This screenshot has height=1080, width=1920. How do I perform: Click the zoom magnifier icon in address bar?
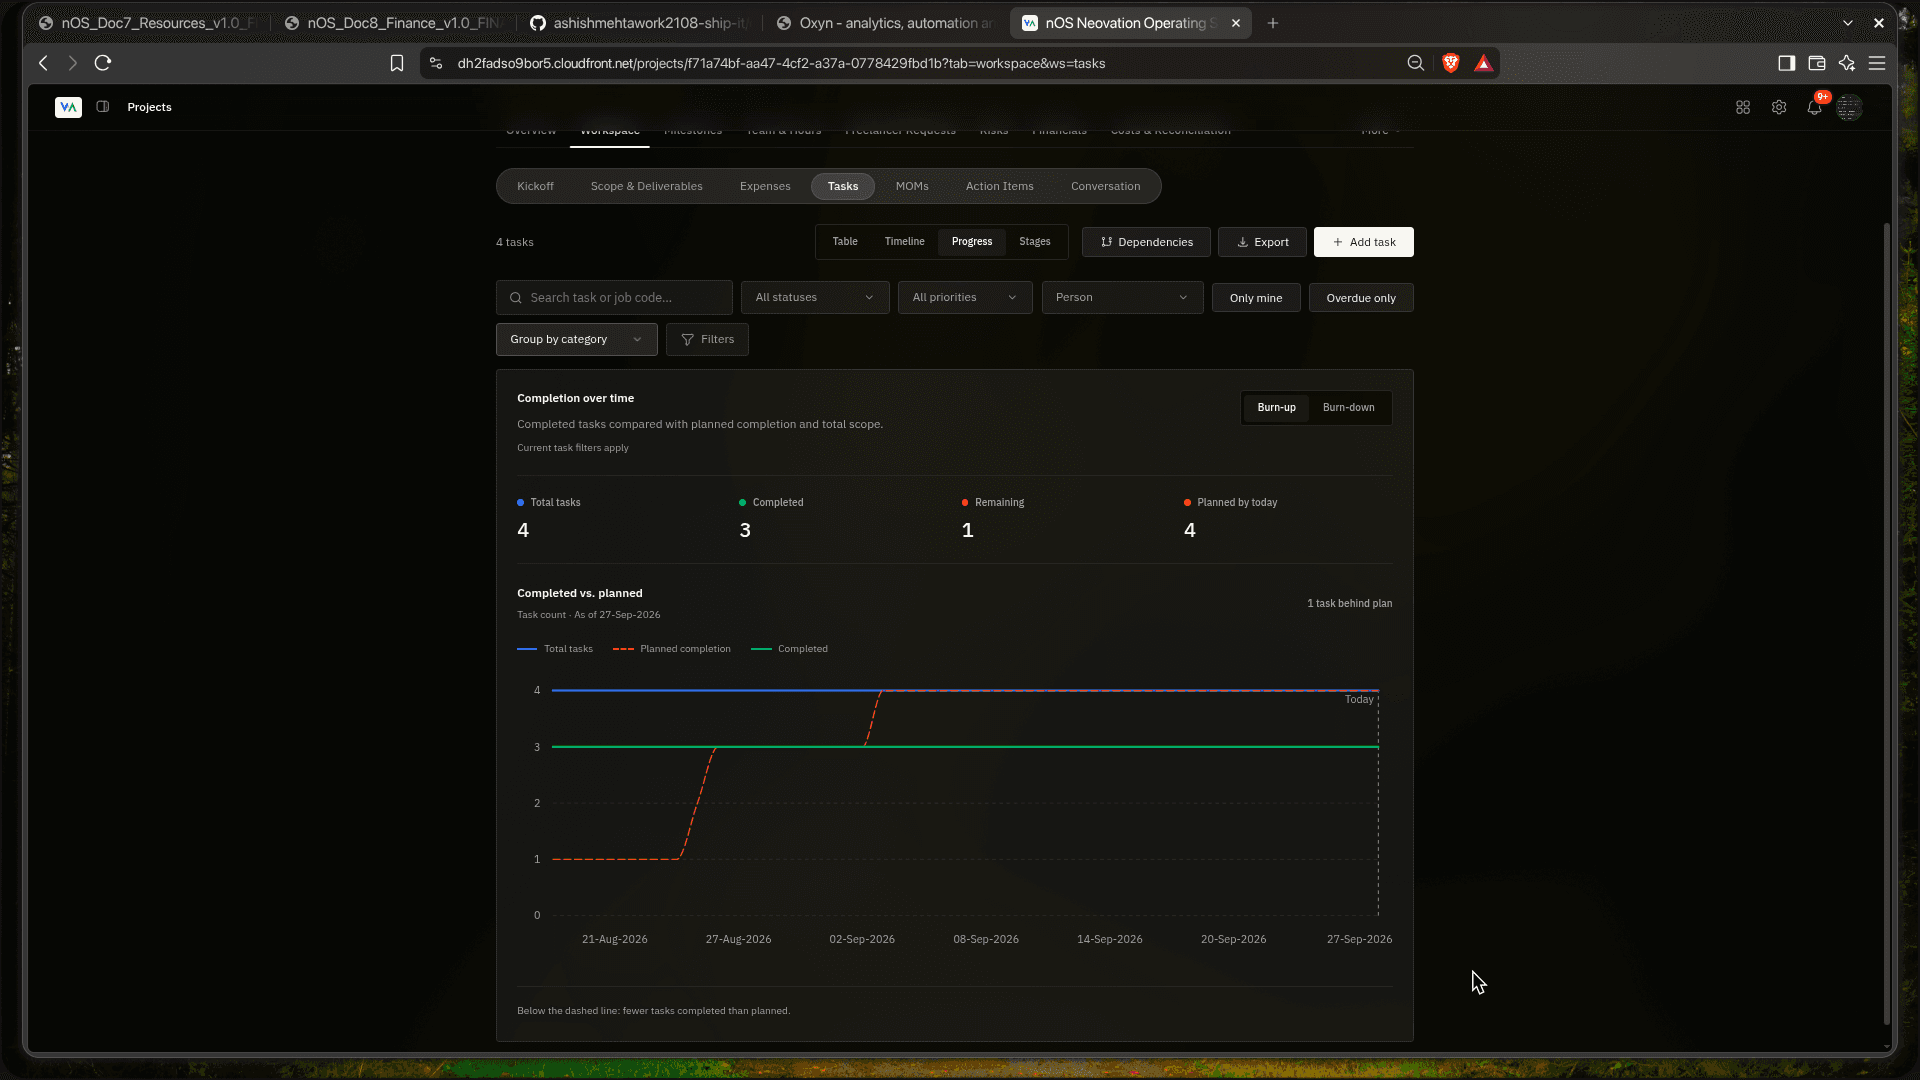(1416, 63)
